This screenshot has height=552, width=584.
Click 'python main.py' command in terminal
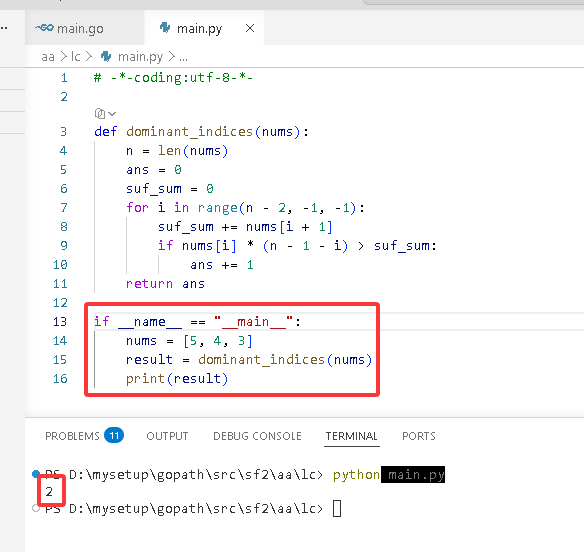[x=389, y=475]
